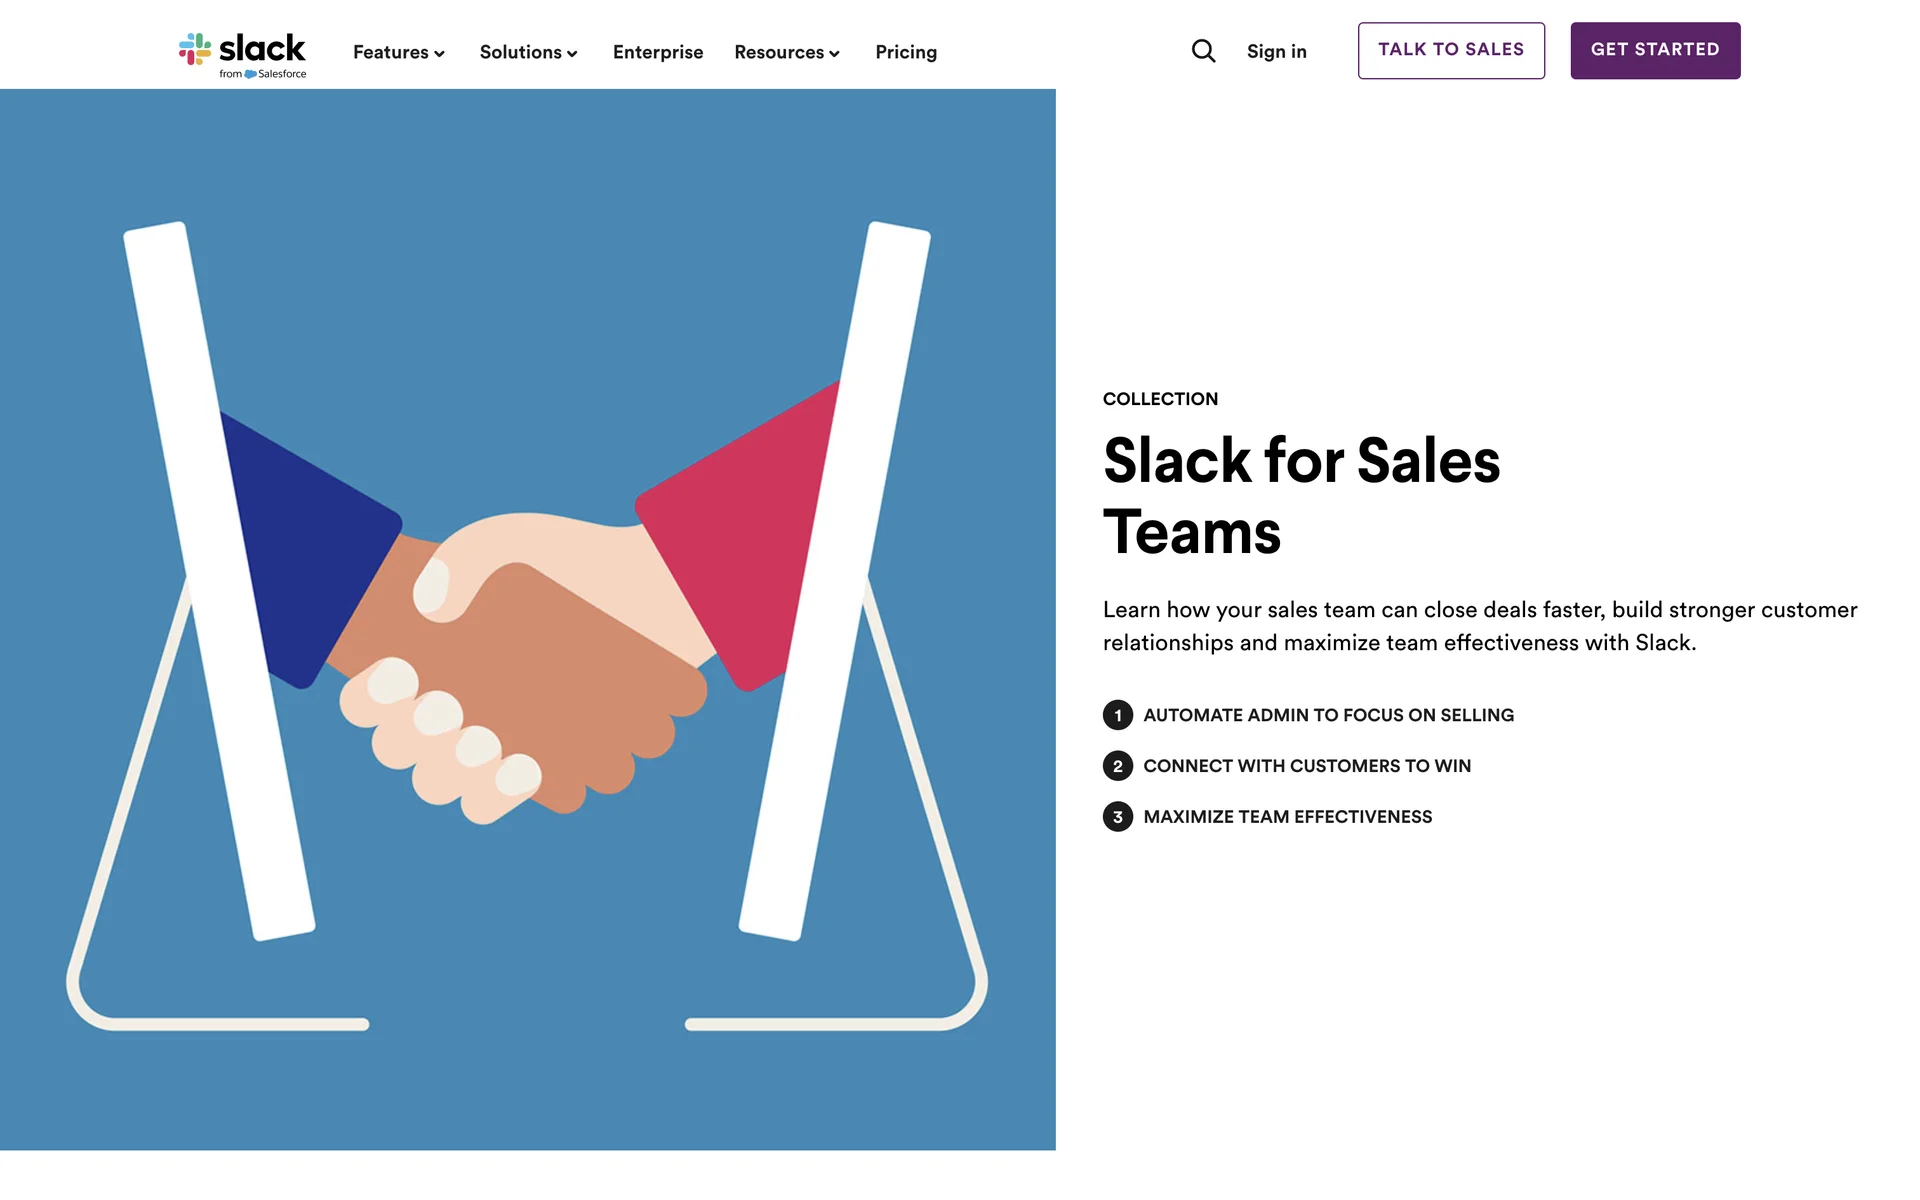Click the number 3 circle badge
The height and width of the screenshot is (1200, 1920).
(x=1117, y=817)
